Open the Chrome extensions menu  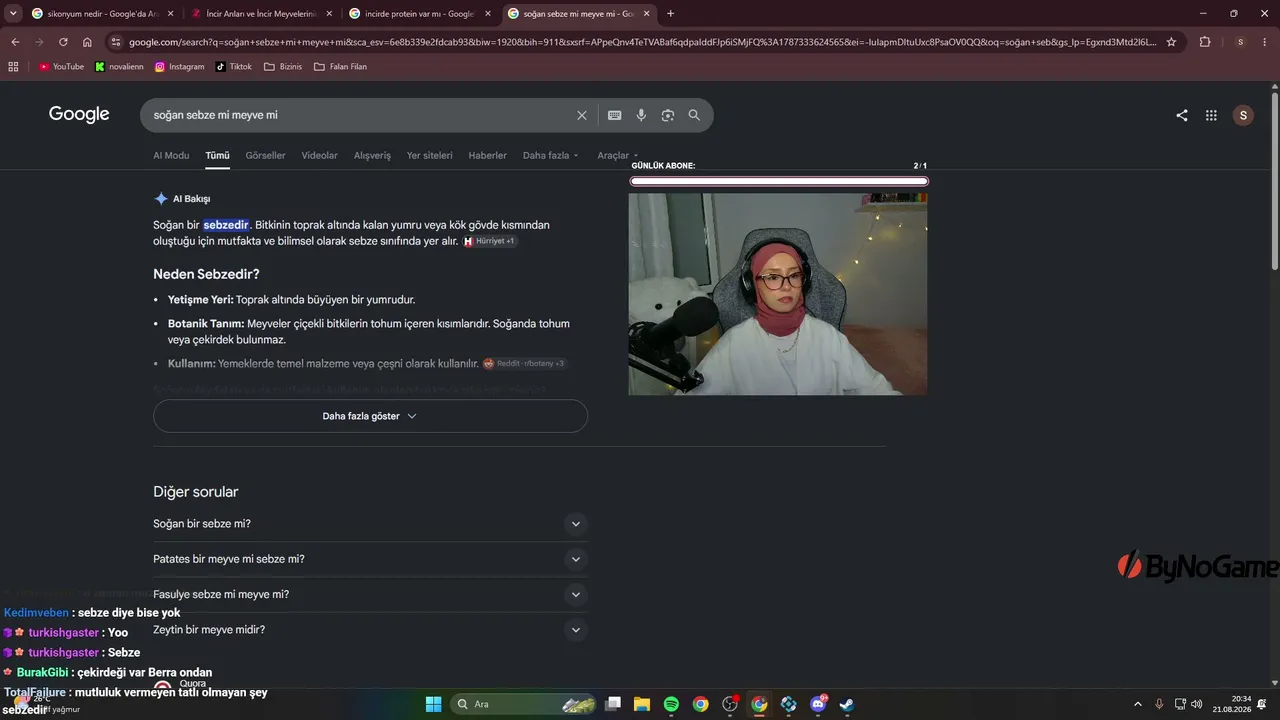[1205, 42]
